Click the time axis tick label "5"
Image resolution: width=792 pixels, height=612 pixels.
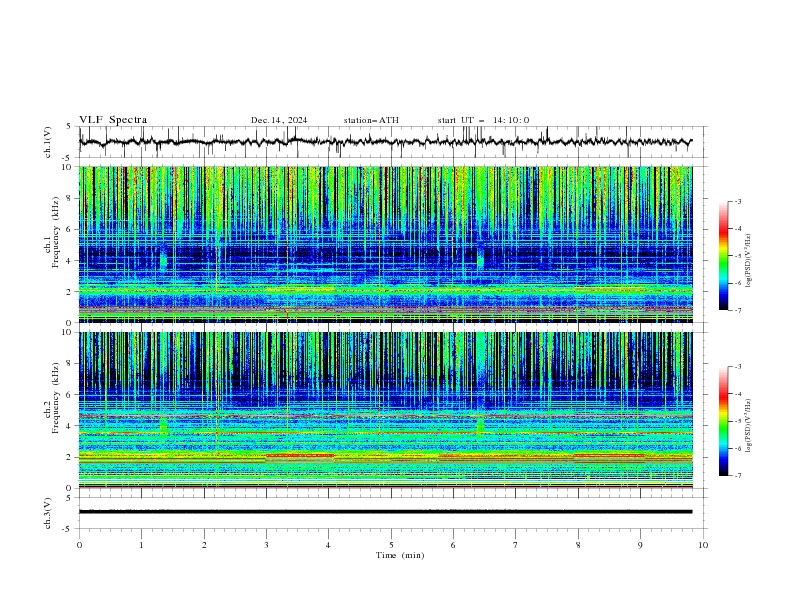coord(391,545)
